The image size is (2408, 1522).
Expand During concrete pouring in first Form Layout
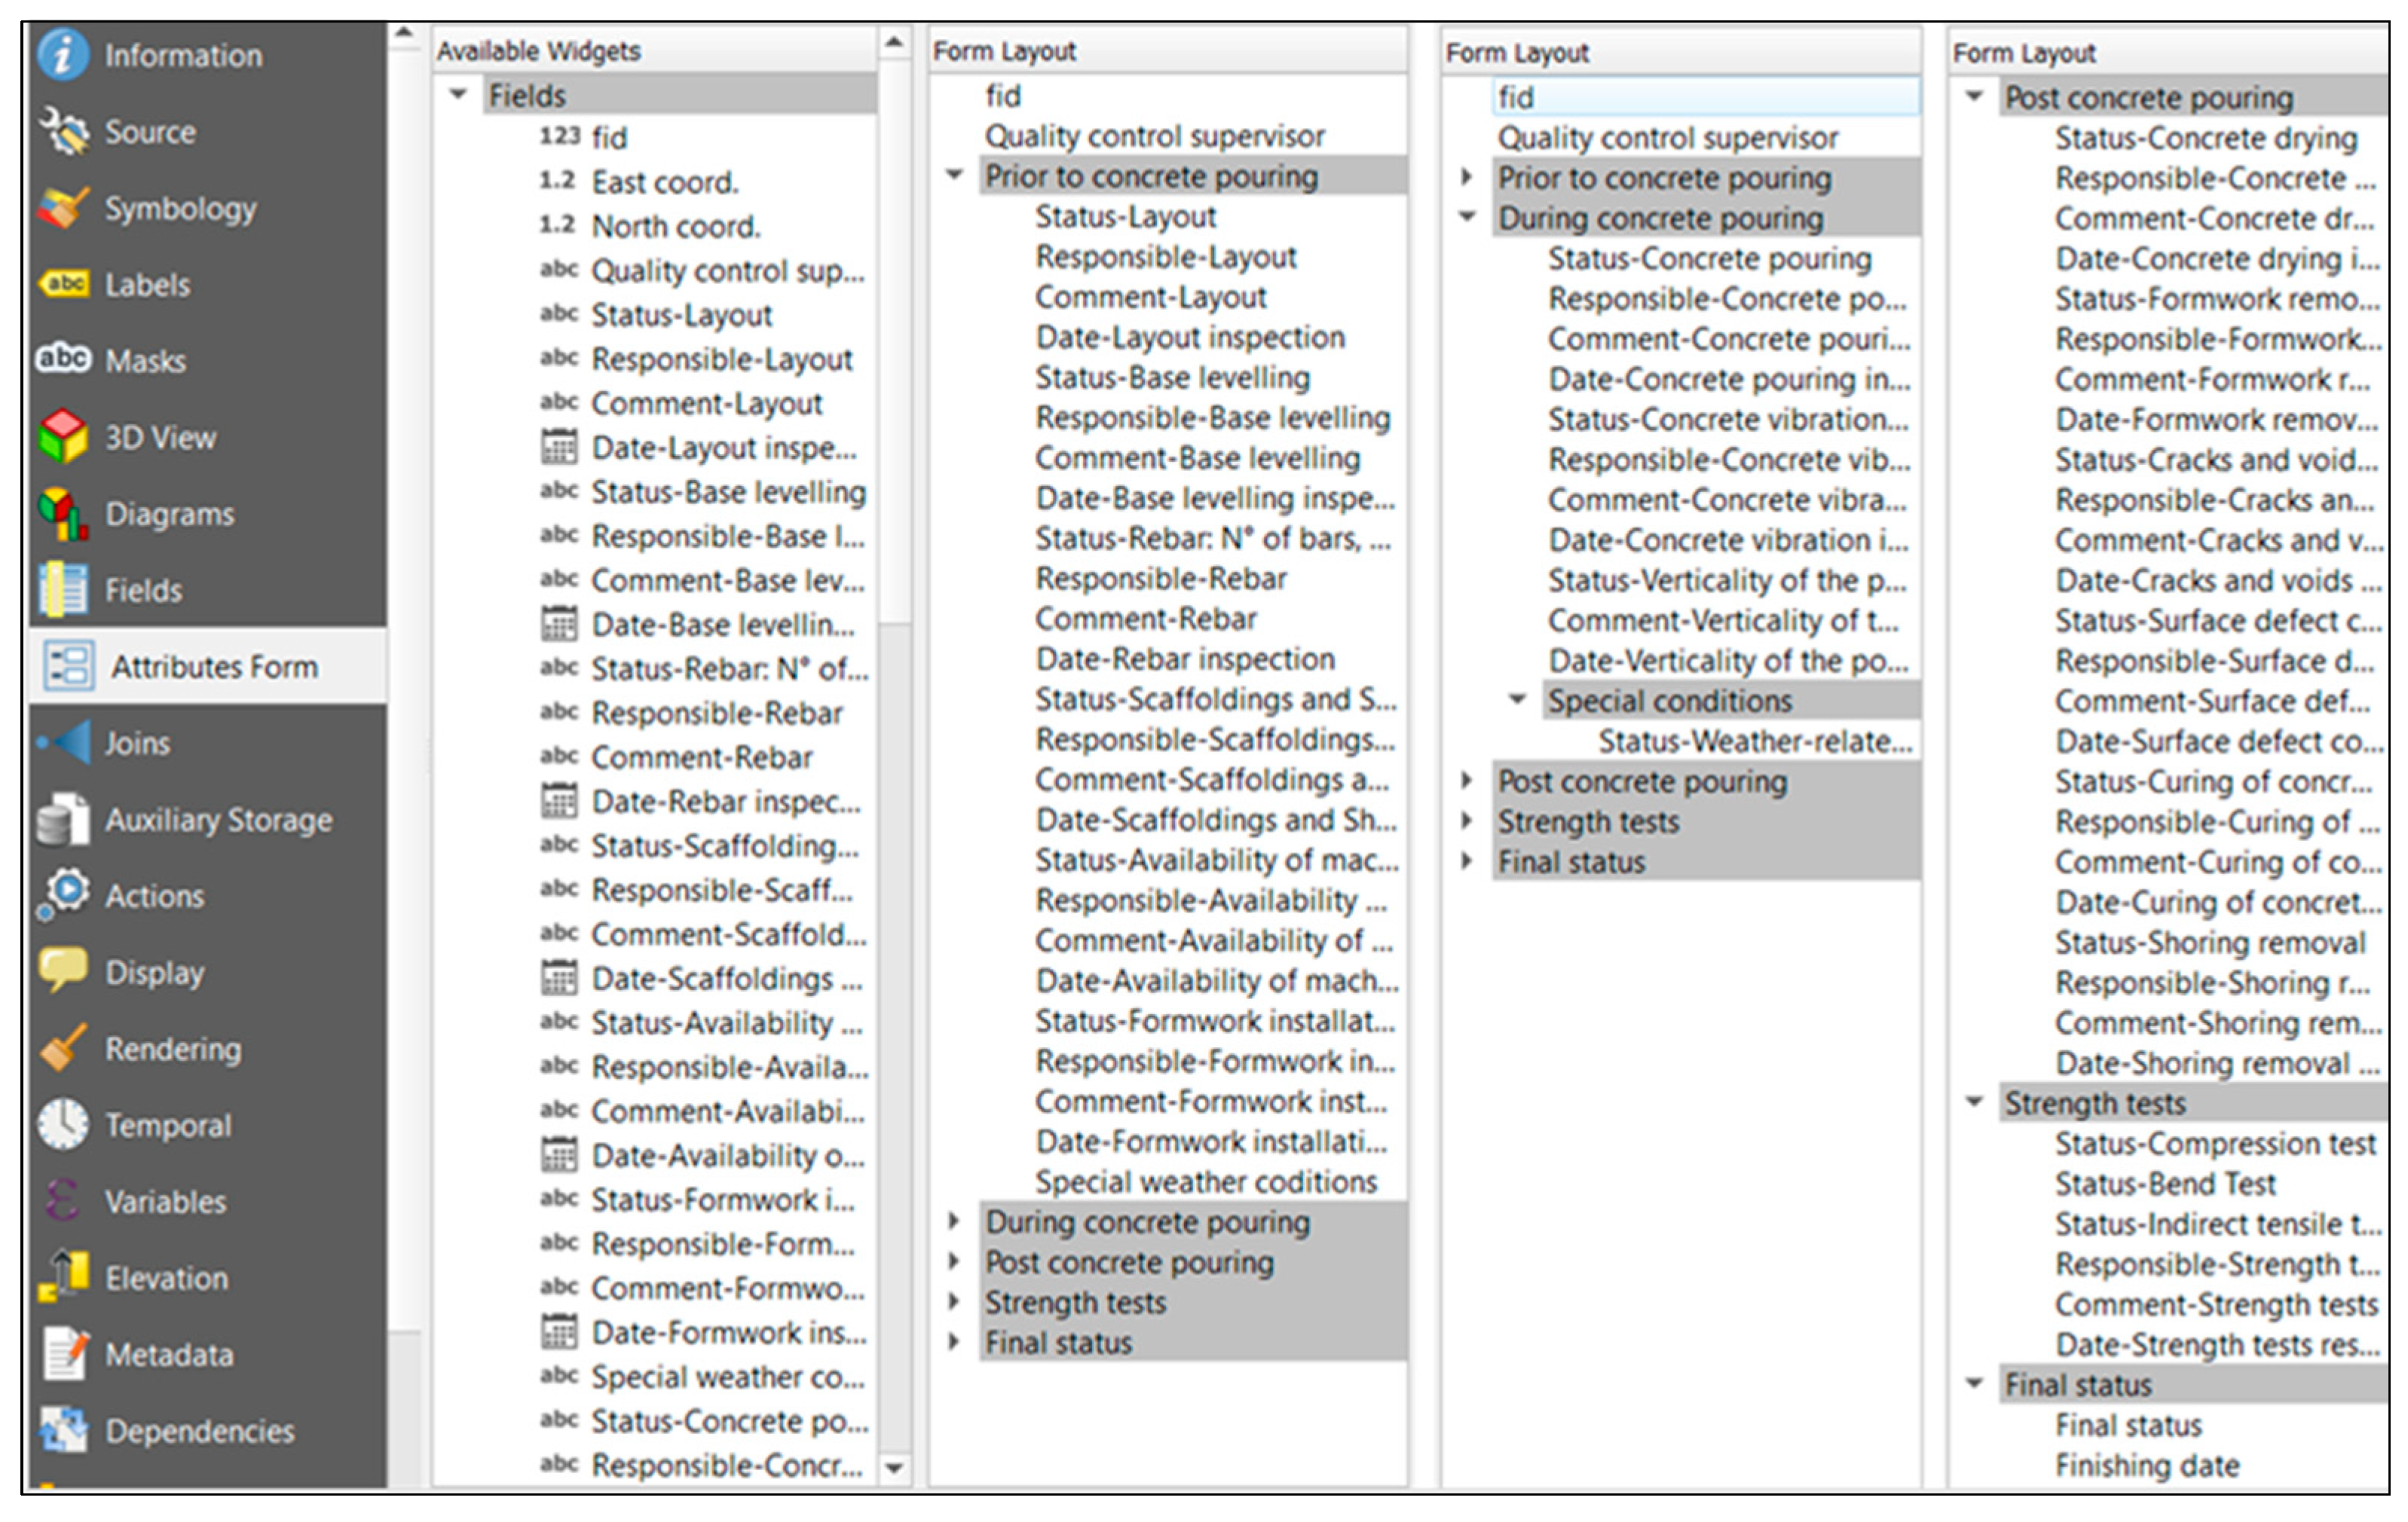(x=955, y=1221)
